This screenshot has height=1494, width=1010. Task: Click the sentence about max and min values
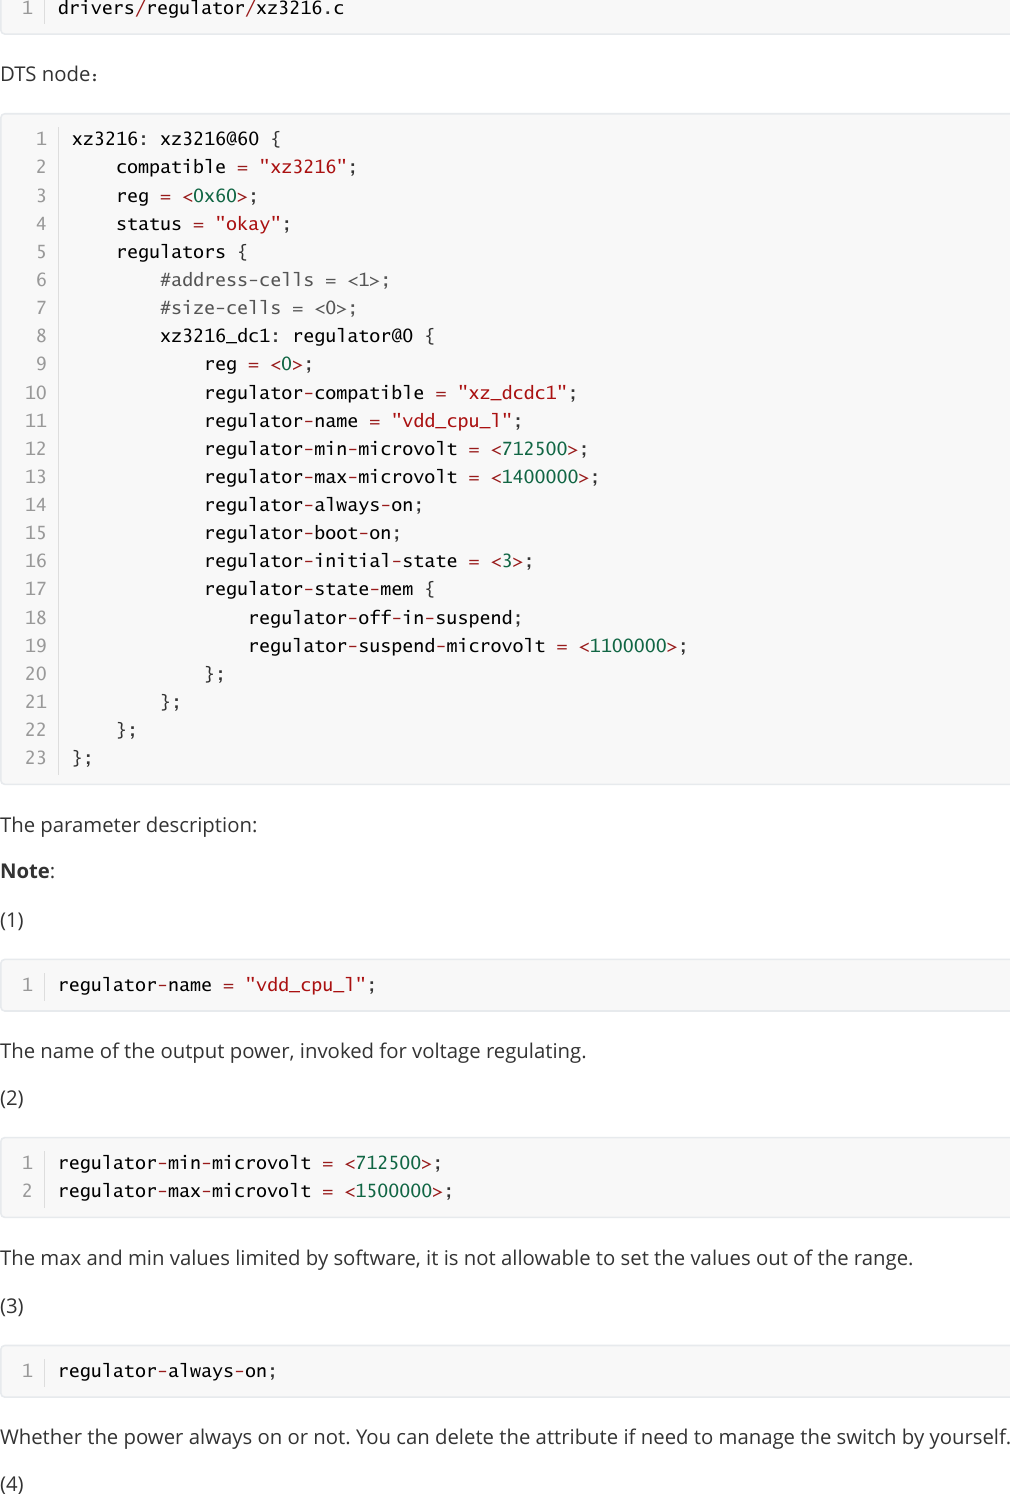click(456, 1258)
